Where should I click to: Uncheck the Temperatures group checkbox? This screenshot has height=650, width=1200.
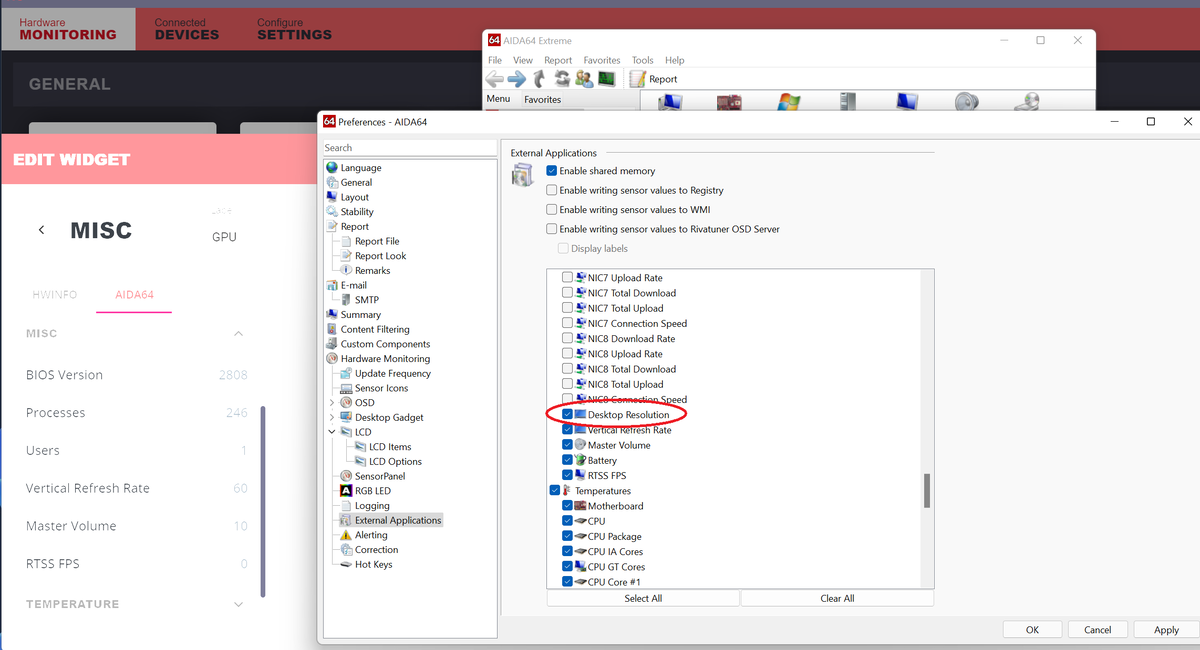[x=554, y=491]
